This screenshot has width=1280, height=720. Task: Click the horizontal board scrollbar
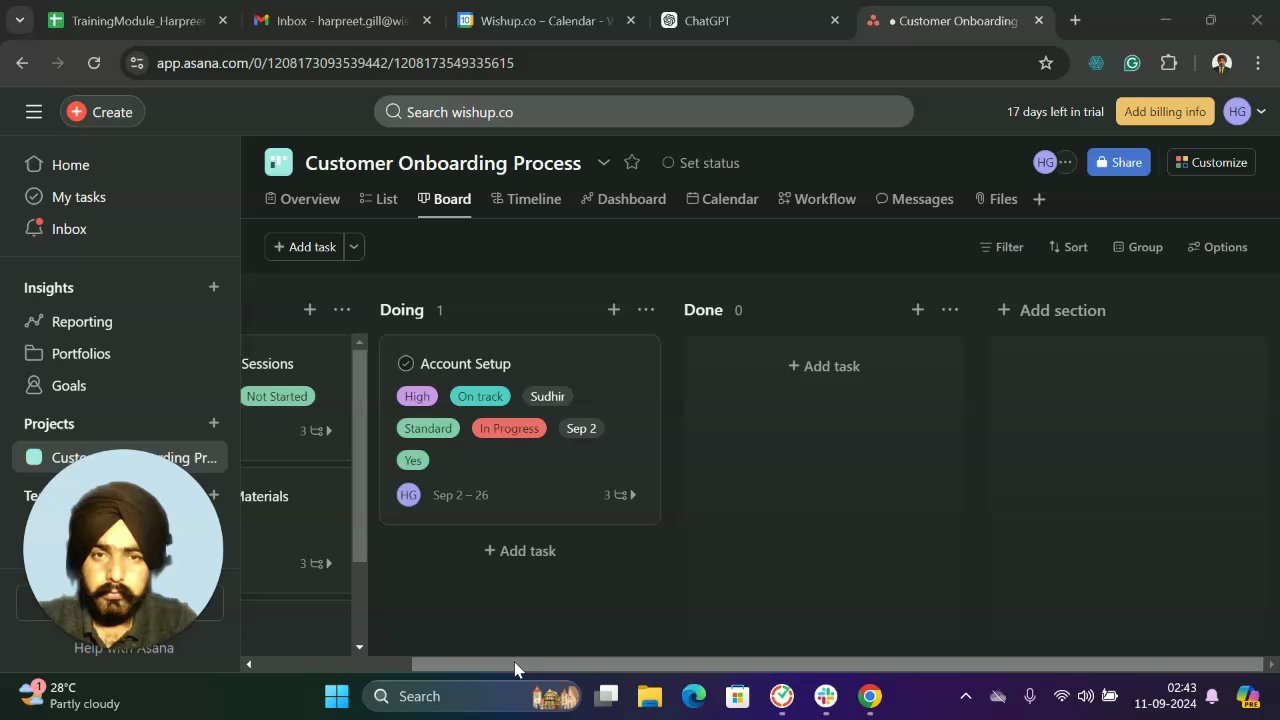[837, 664]
